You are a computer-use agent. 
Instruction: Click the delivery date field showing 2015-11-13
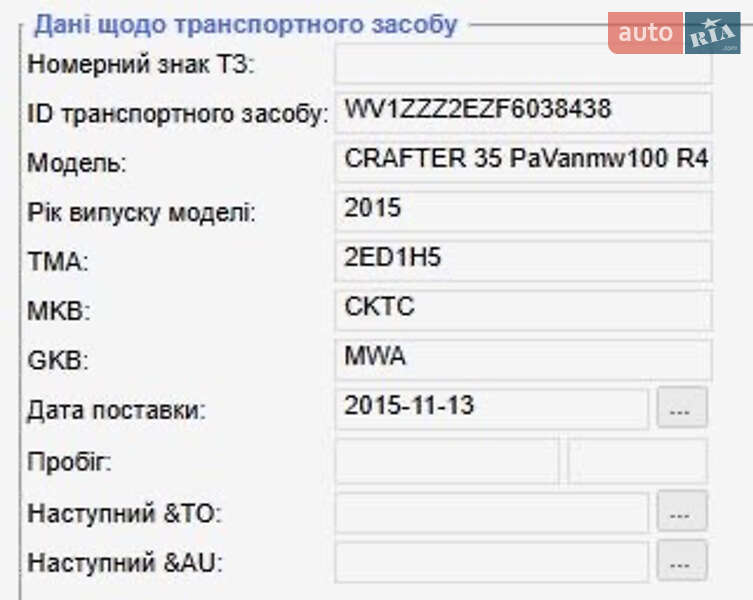click(491, 409)
